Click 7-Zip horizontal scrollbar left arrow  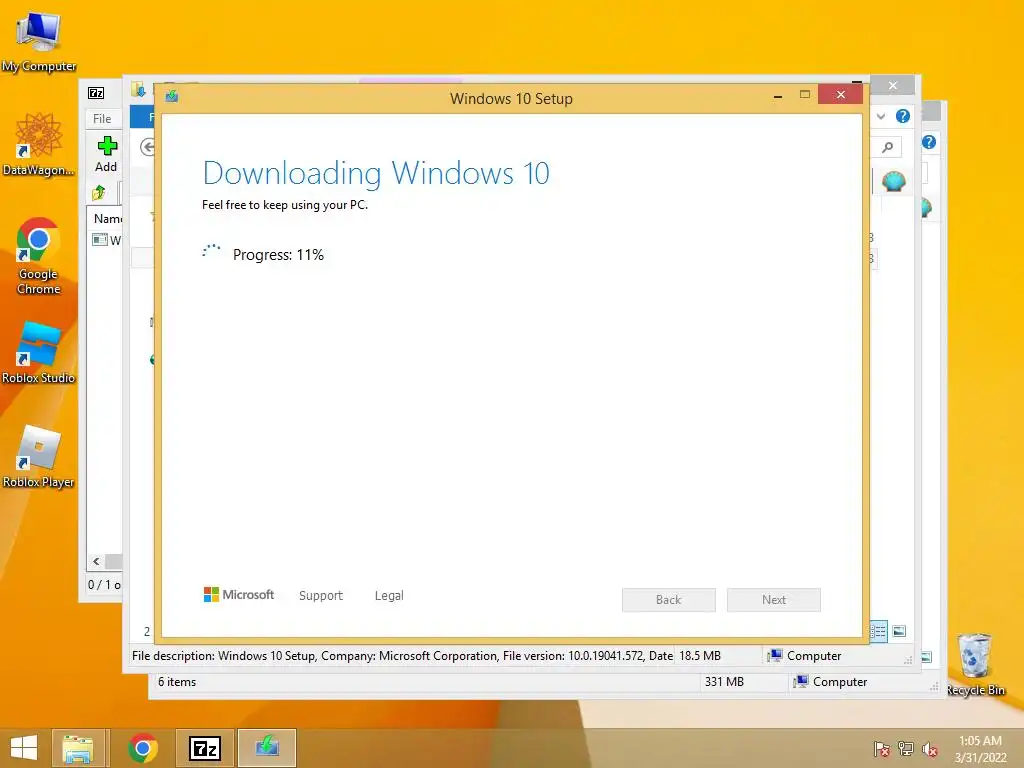(x=96, y=562)
